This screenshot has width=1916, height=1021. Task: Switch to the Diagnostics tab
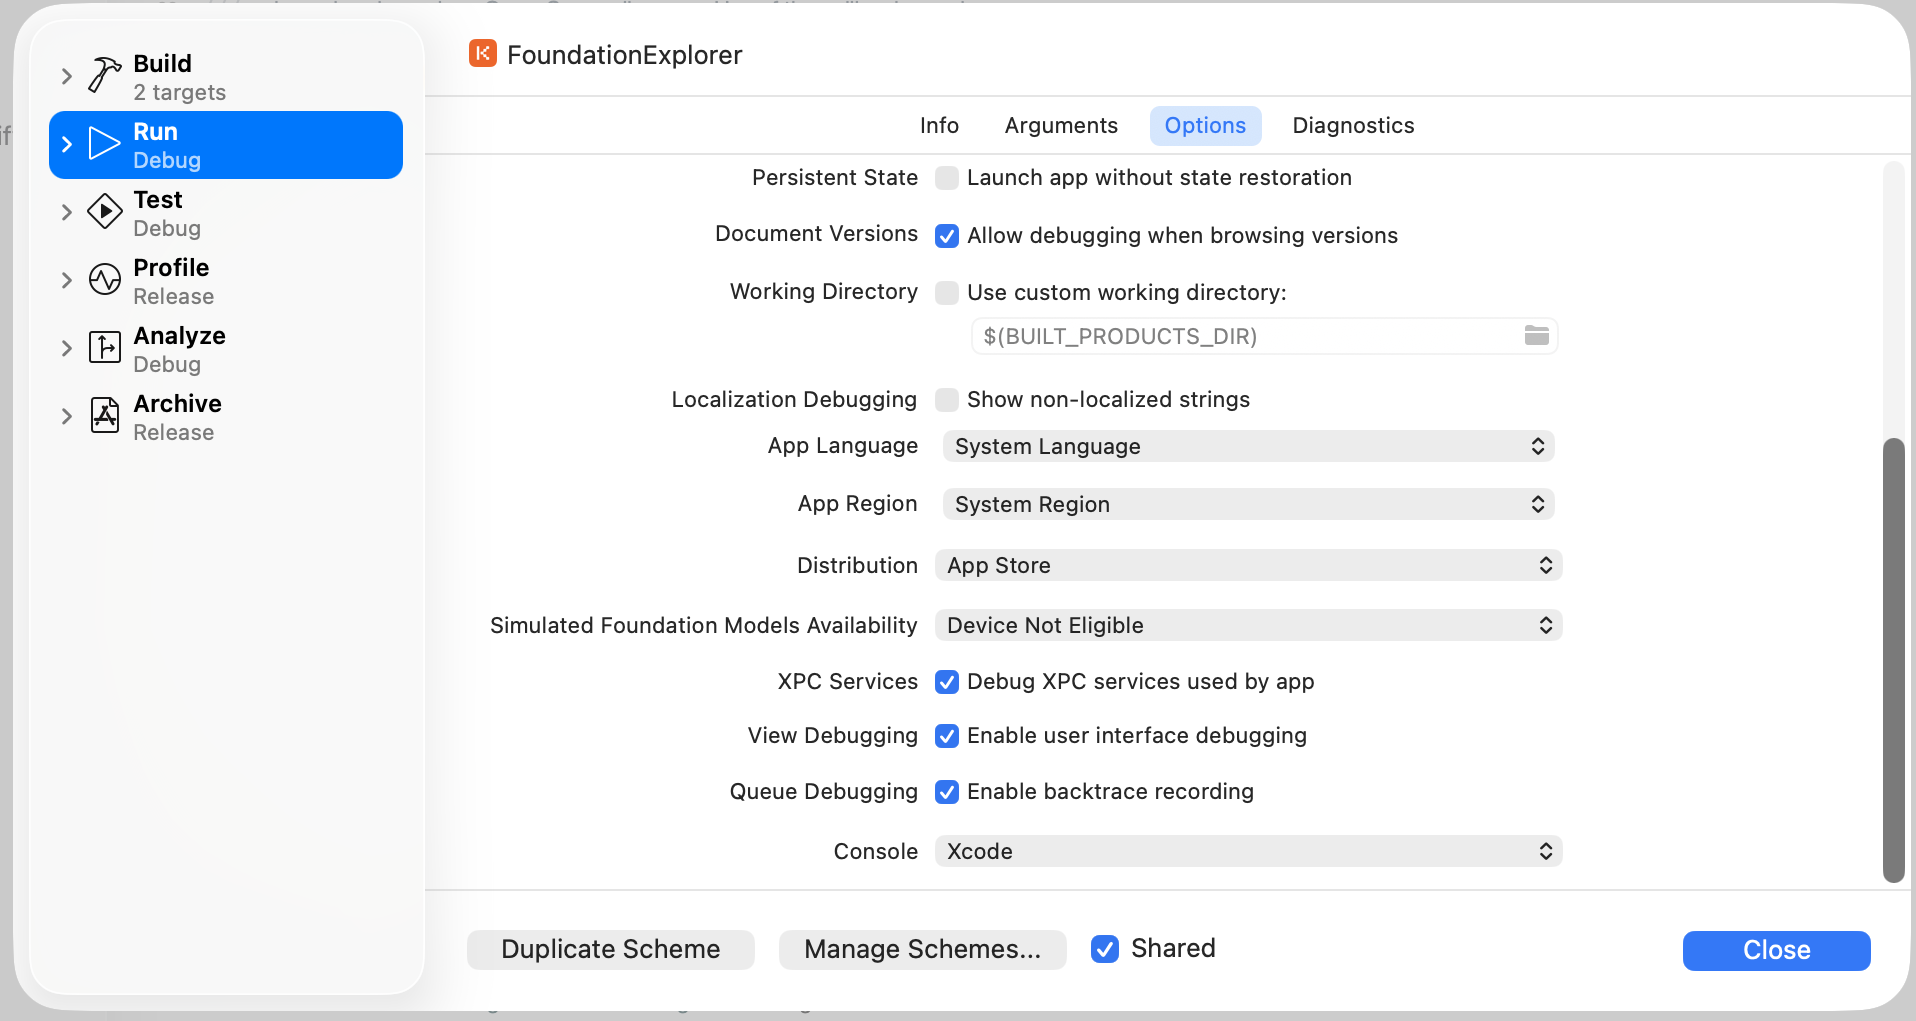(1353, 126)
